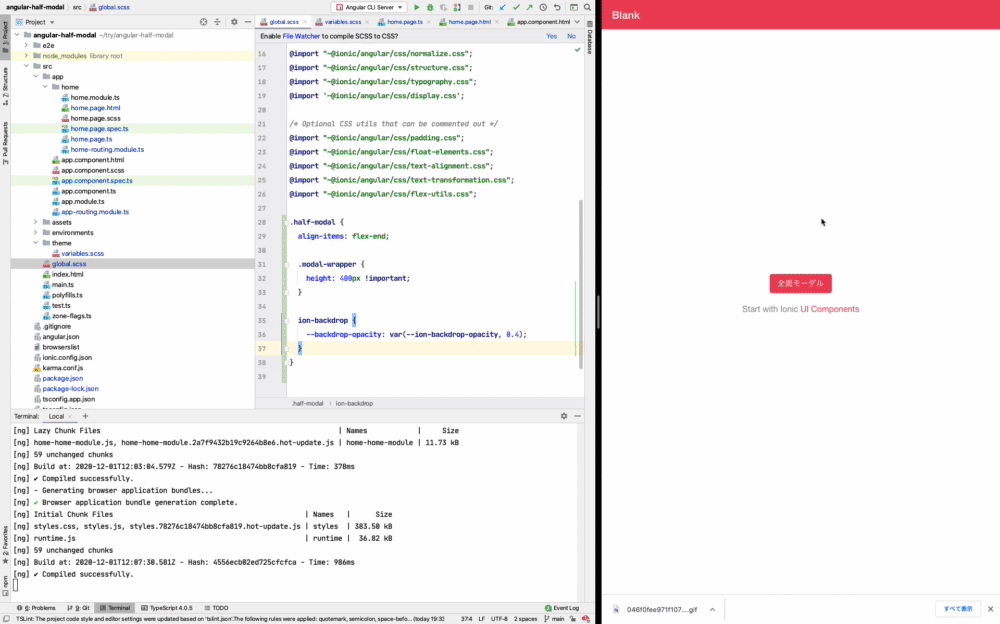Open the UI Components link

pos(830,309)
